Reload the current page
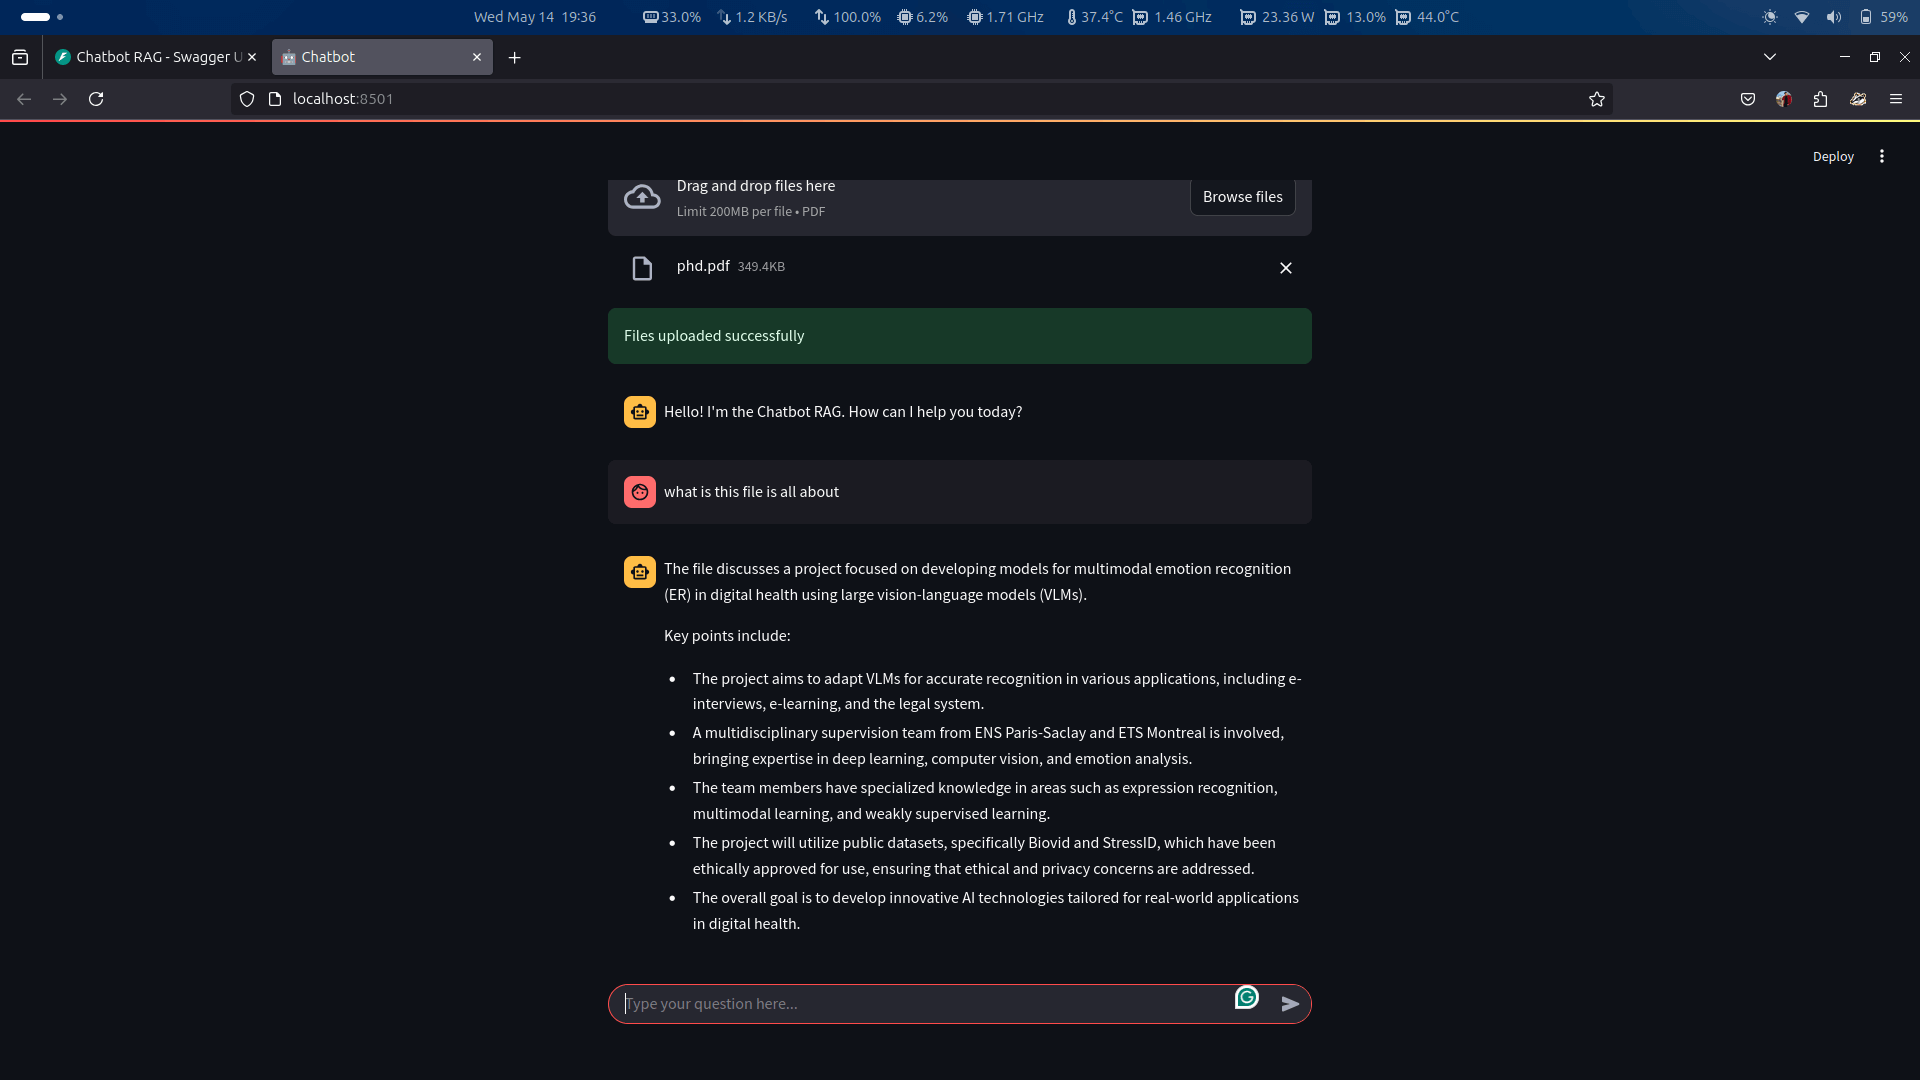This screenshot has width=1920, height=1080. (96, 99)
